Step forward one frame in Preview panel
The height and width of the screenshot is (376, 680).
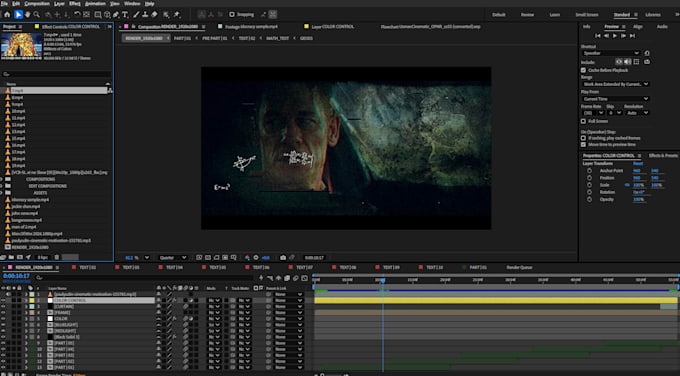[x=624, y=36]
